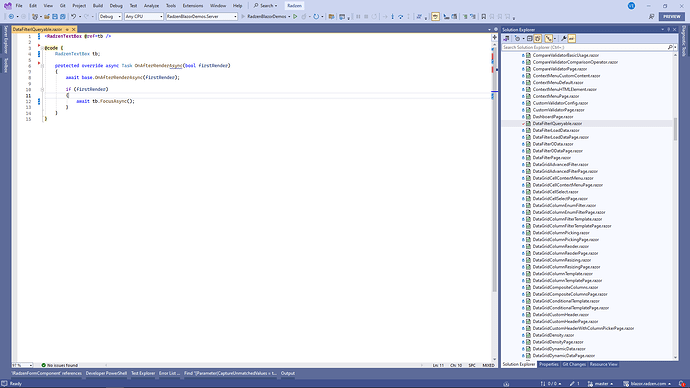Image resolution: width=690 pixels, height=388 pixels.
Task: Click the pencil changes indicator in status bar
Action: (575, 384)
